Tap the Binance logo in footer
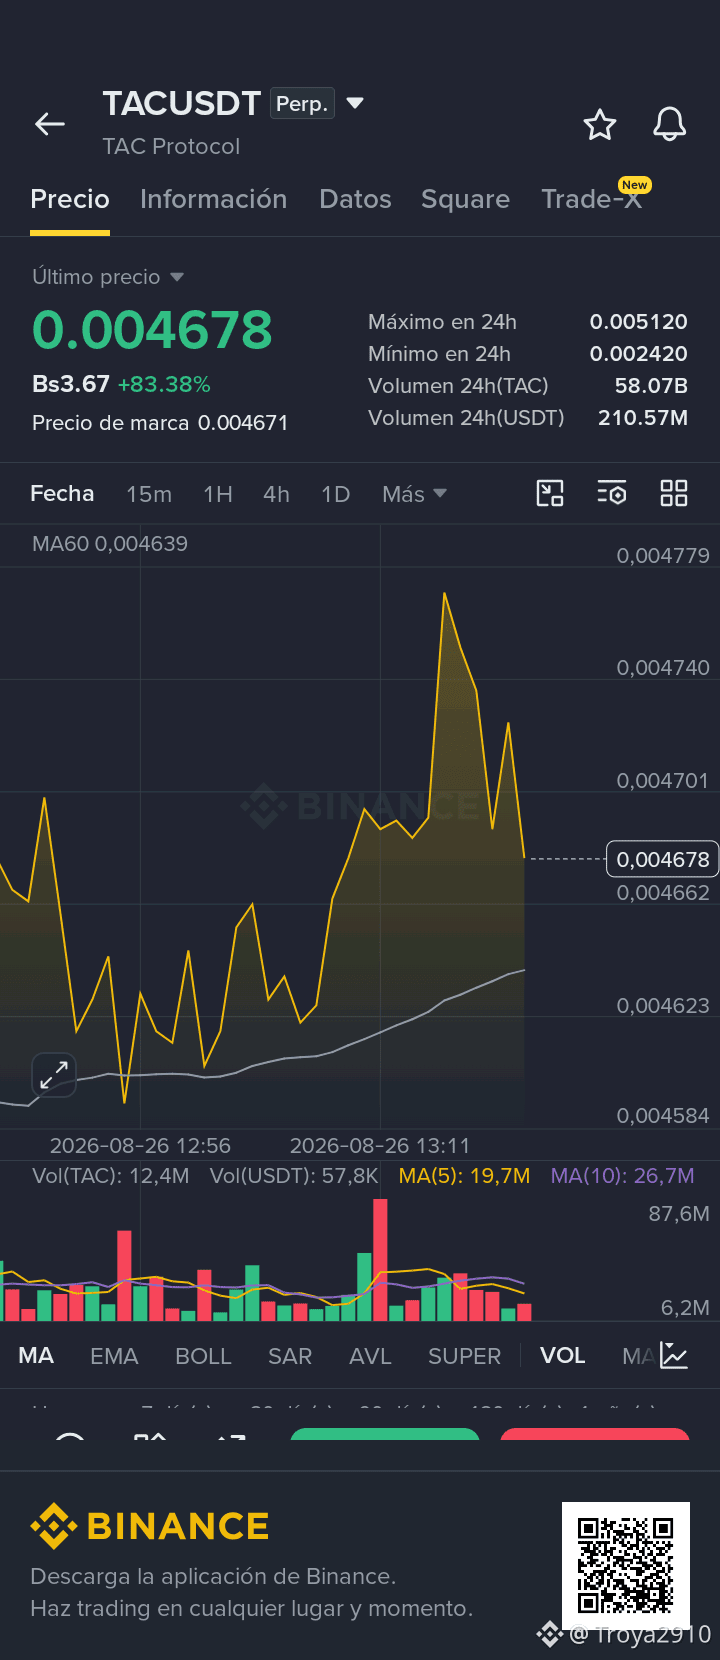720x1660 pixels. pos(150,1526)
